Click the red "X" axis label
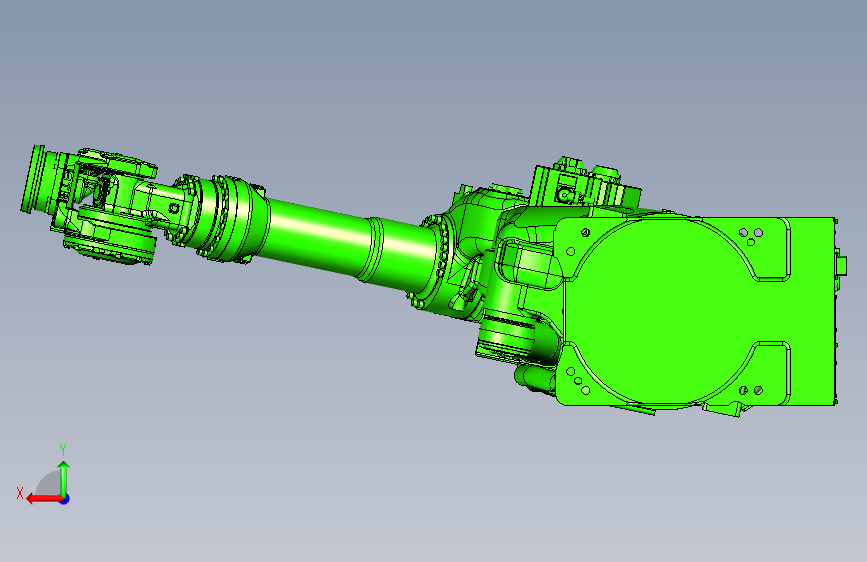 20,493
